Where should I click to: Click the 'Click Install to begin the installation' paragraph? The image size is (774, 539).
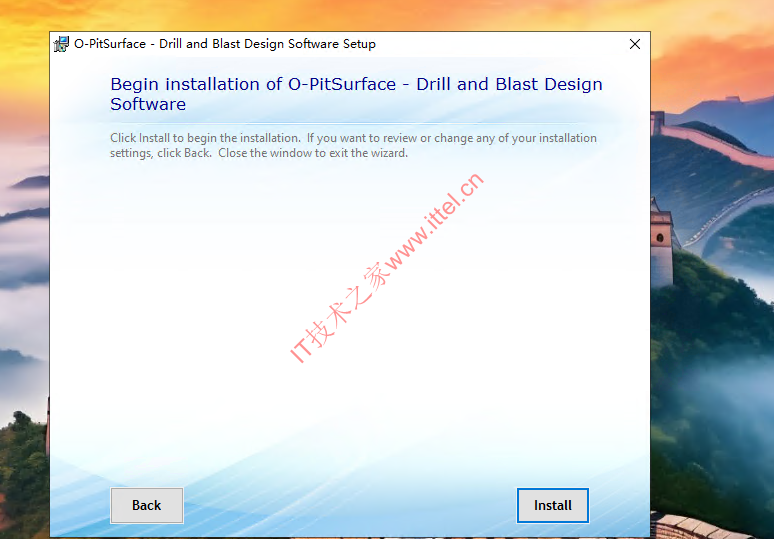click(353, 145)
